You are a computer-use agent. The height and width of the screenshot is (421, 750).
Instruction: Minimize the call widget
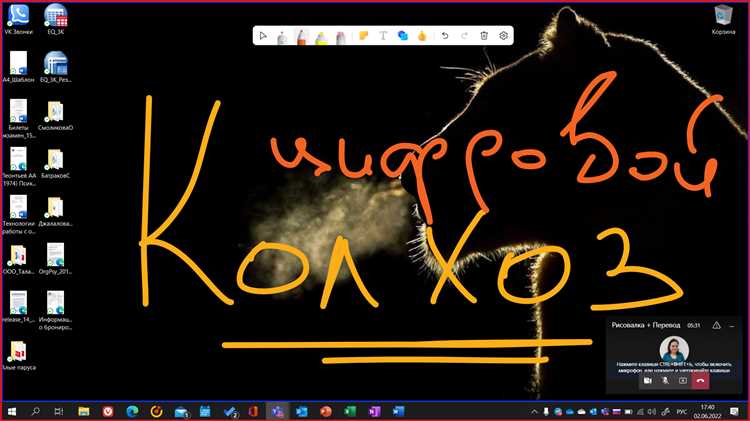(x=732, y=326)
